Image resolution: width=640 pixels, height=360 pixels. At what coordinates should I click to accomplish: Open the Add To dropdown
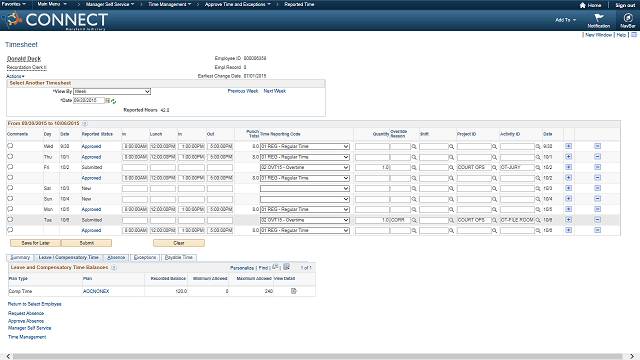(565, 20)
